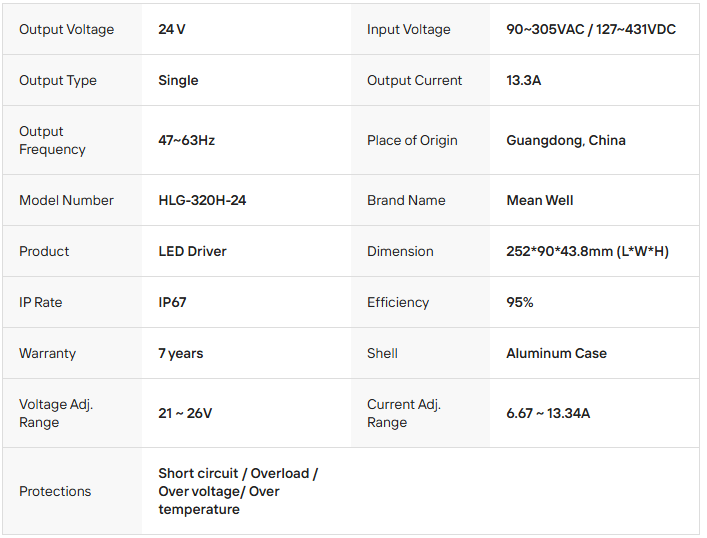Select the 13.3A output current value
The image size is (707, 538).
[x=524, y=80]
